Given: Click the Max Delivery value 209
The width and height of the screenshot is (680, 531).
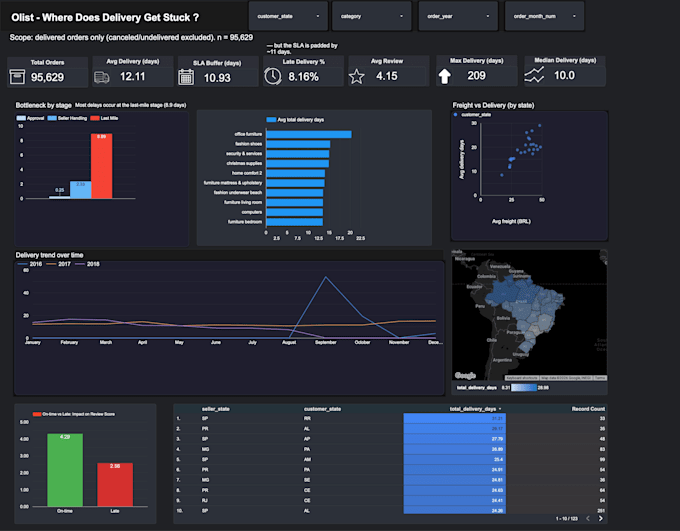Looking at the screenshot, I should pyautogui.click(x=476, y=75).
